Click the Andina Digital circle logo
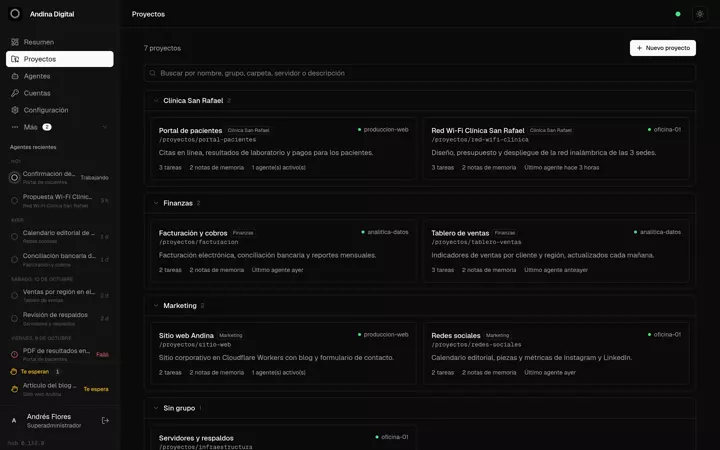The image size is (720, 450). (x=15, y=14)
